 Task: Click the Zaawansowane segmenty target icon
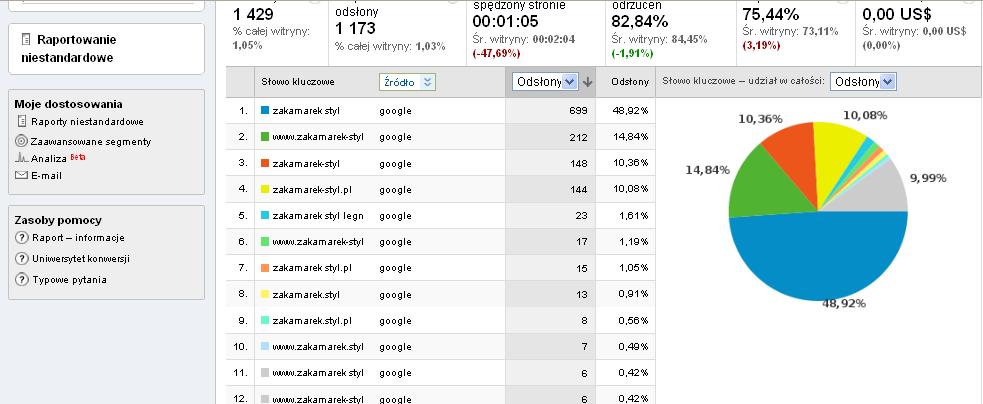[21, 141]
